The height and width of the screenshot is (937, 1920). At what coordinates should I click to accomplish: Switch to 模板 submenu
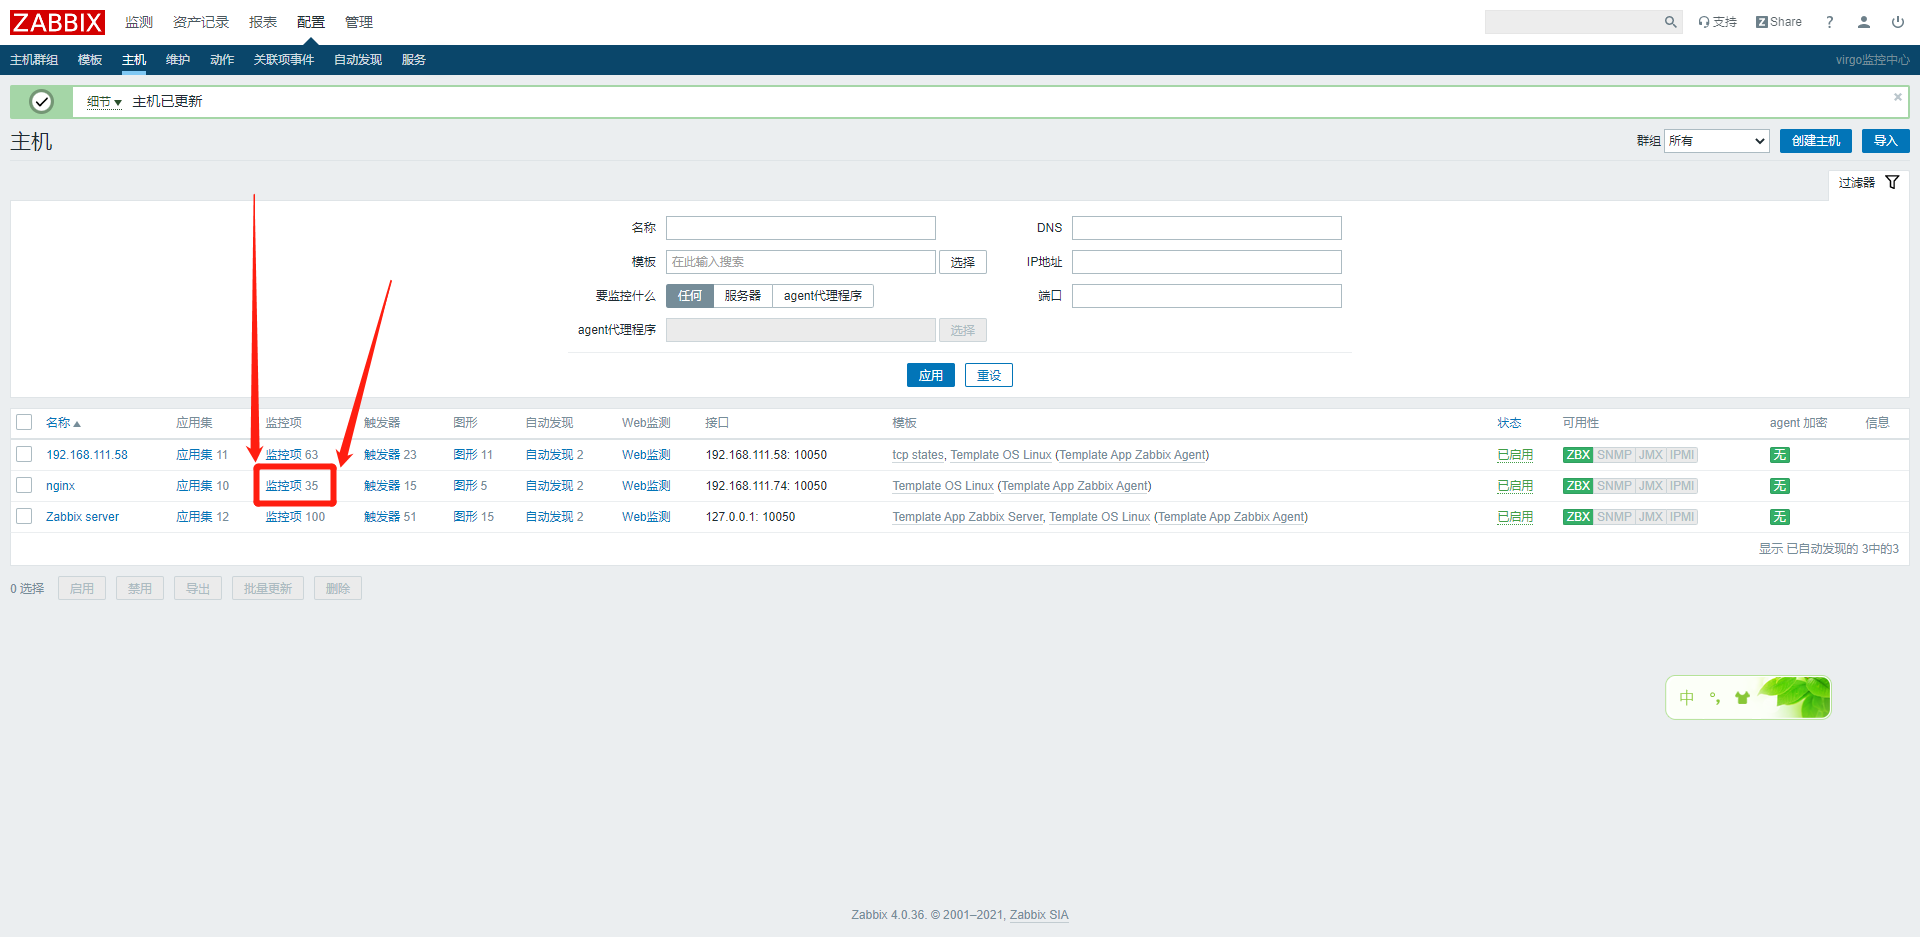coord(90,60)
